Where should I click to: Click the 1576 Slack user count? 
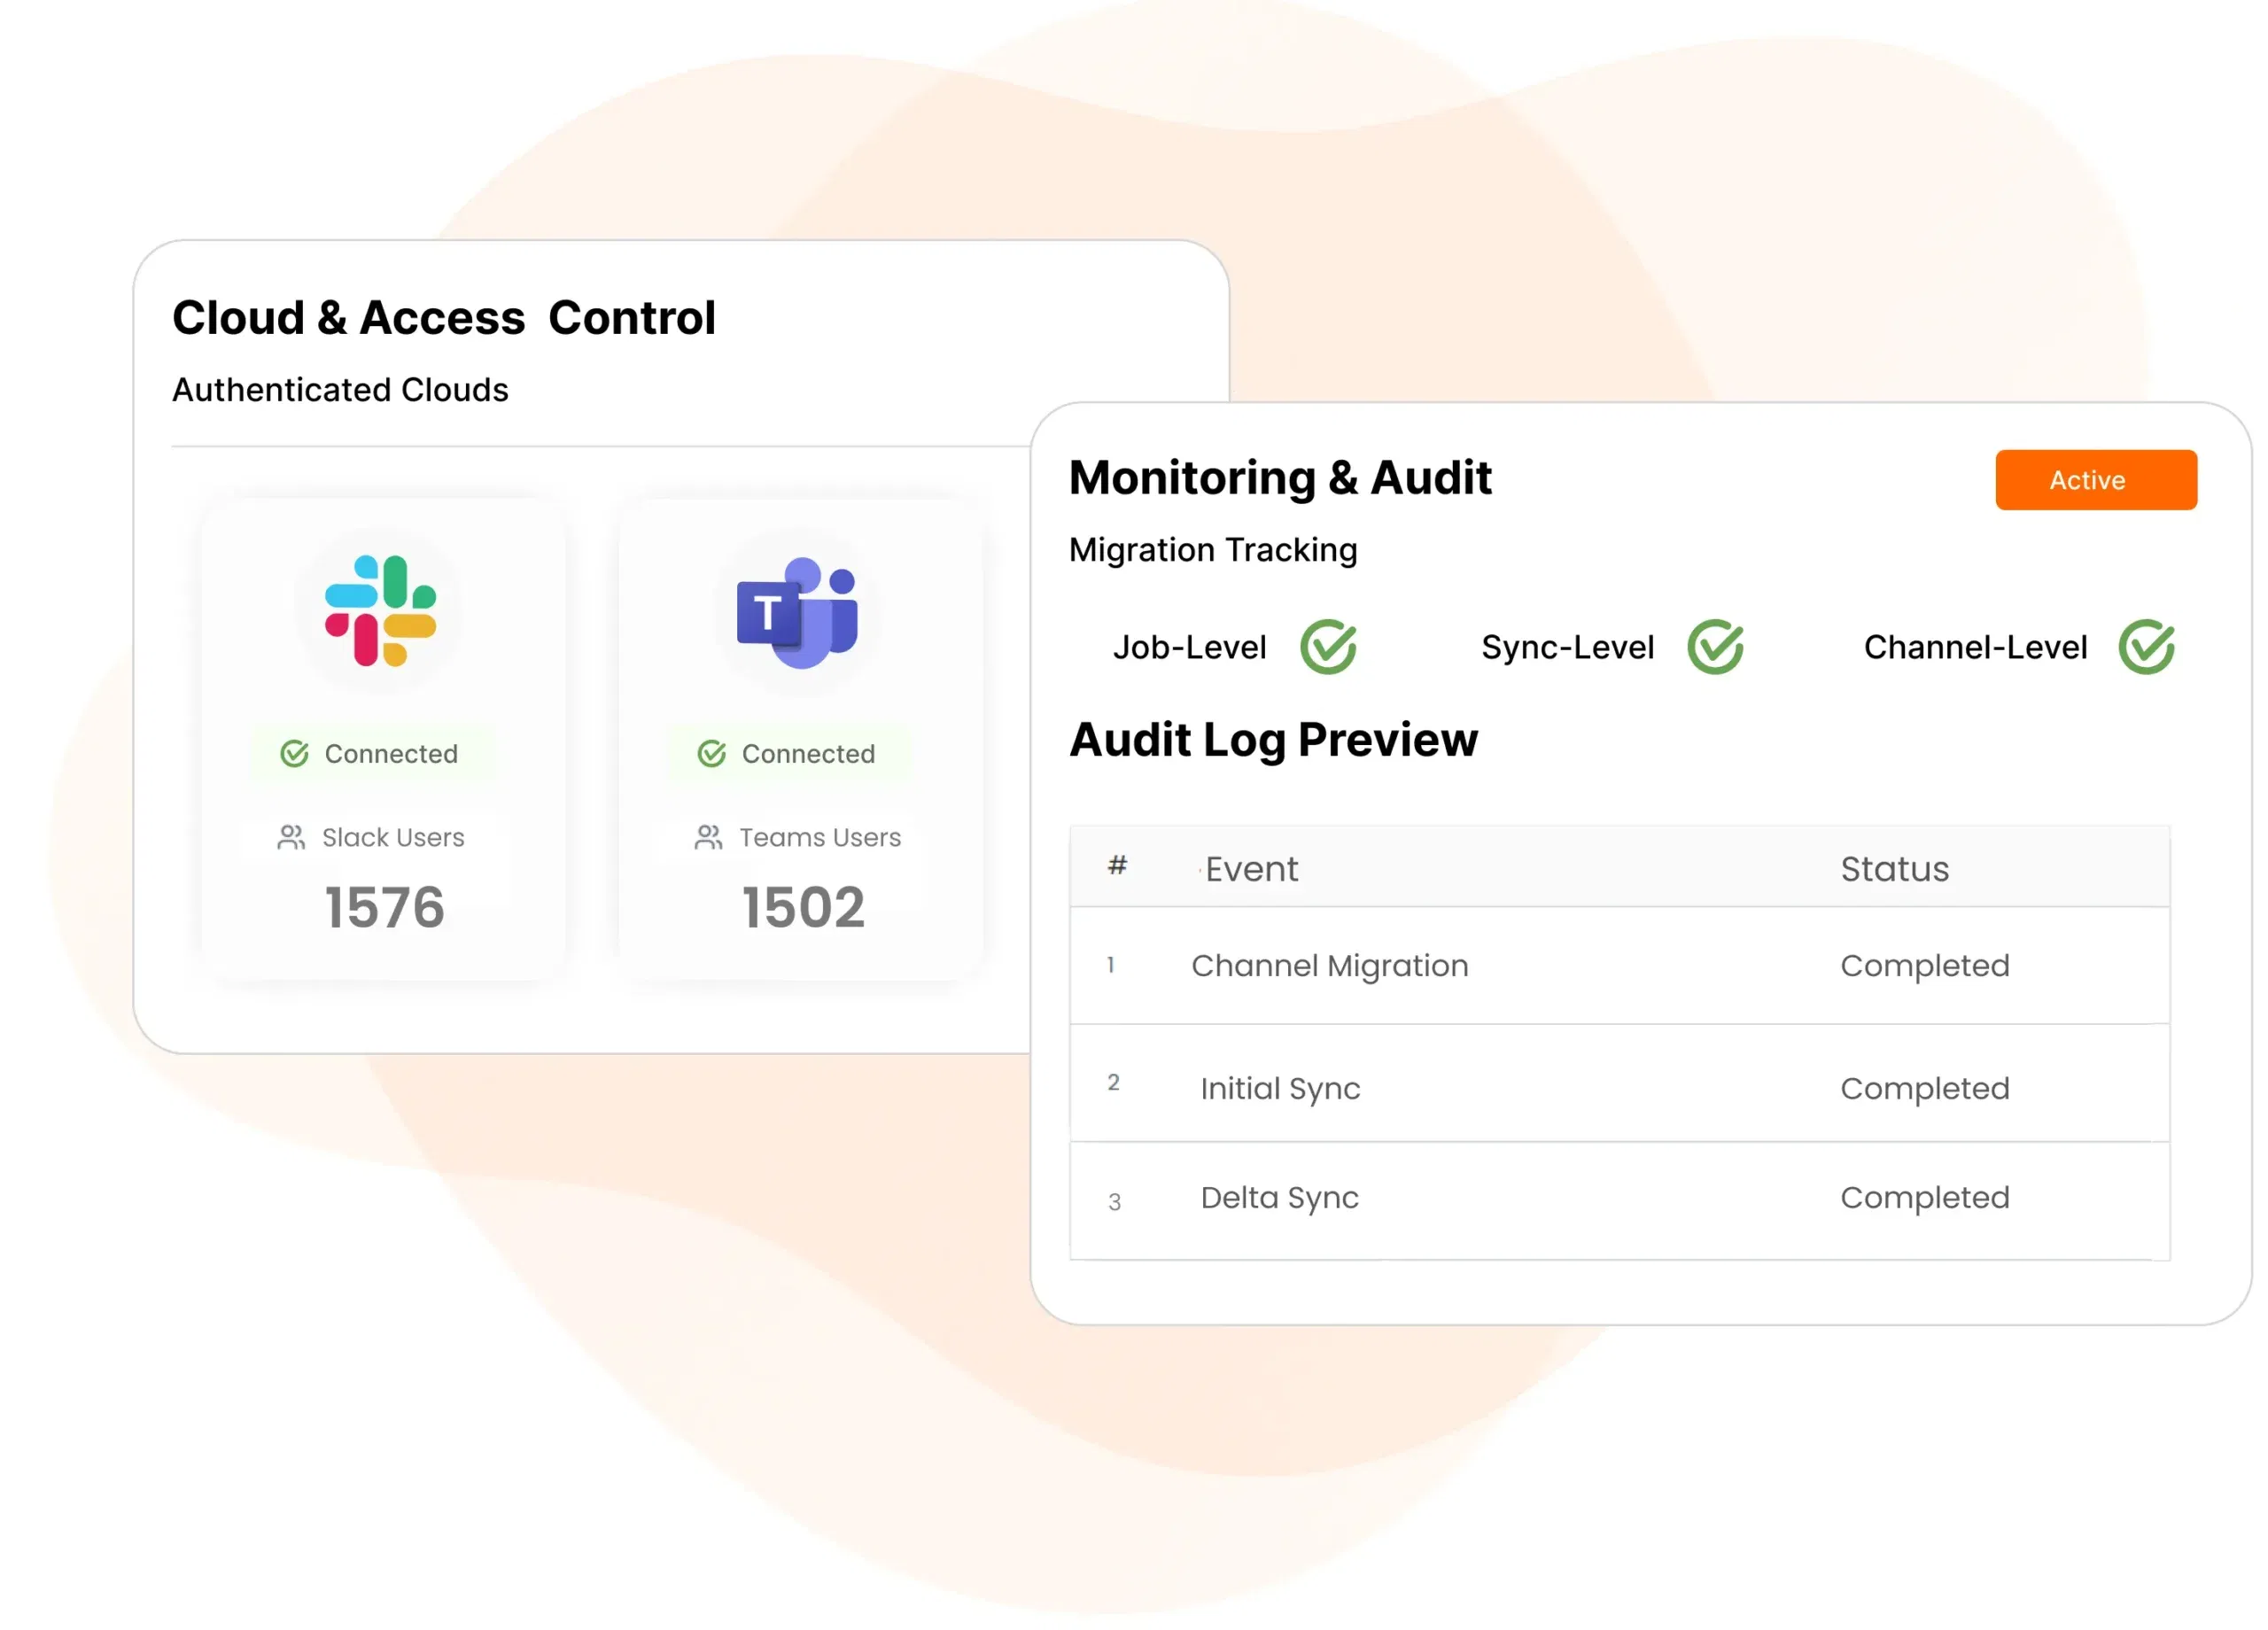pos(385,908)
